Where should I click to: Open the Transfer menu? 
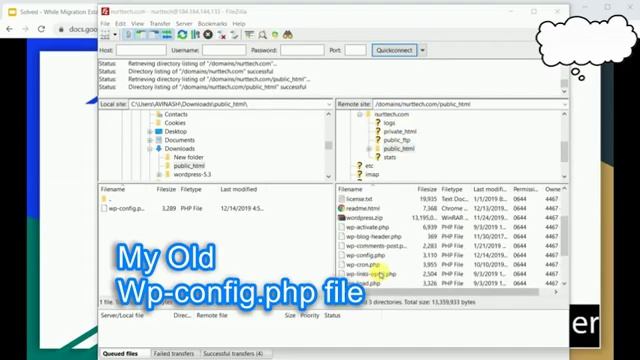tap(160, 24)
